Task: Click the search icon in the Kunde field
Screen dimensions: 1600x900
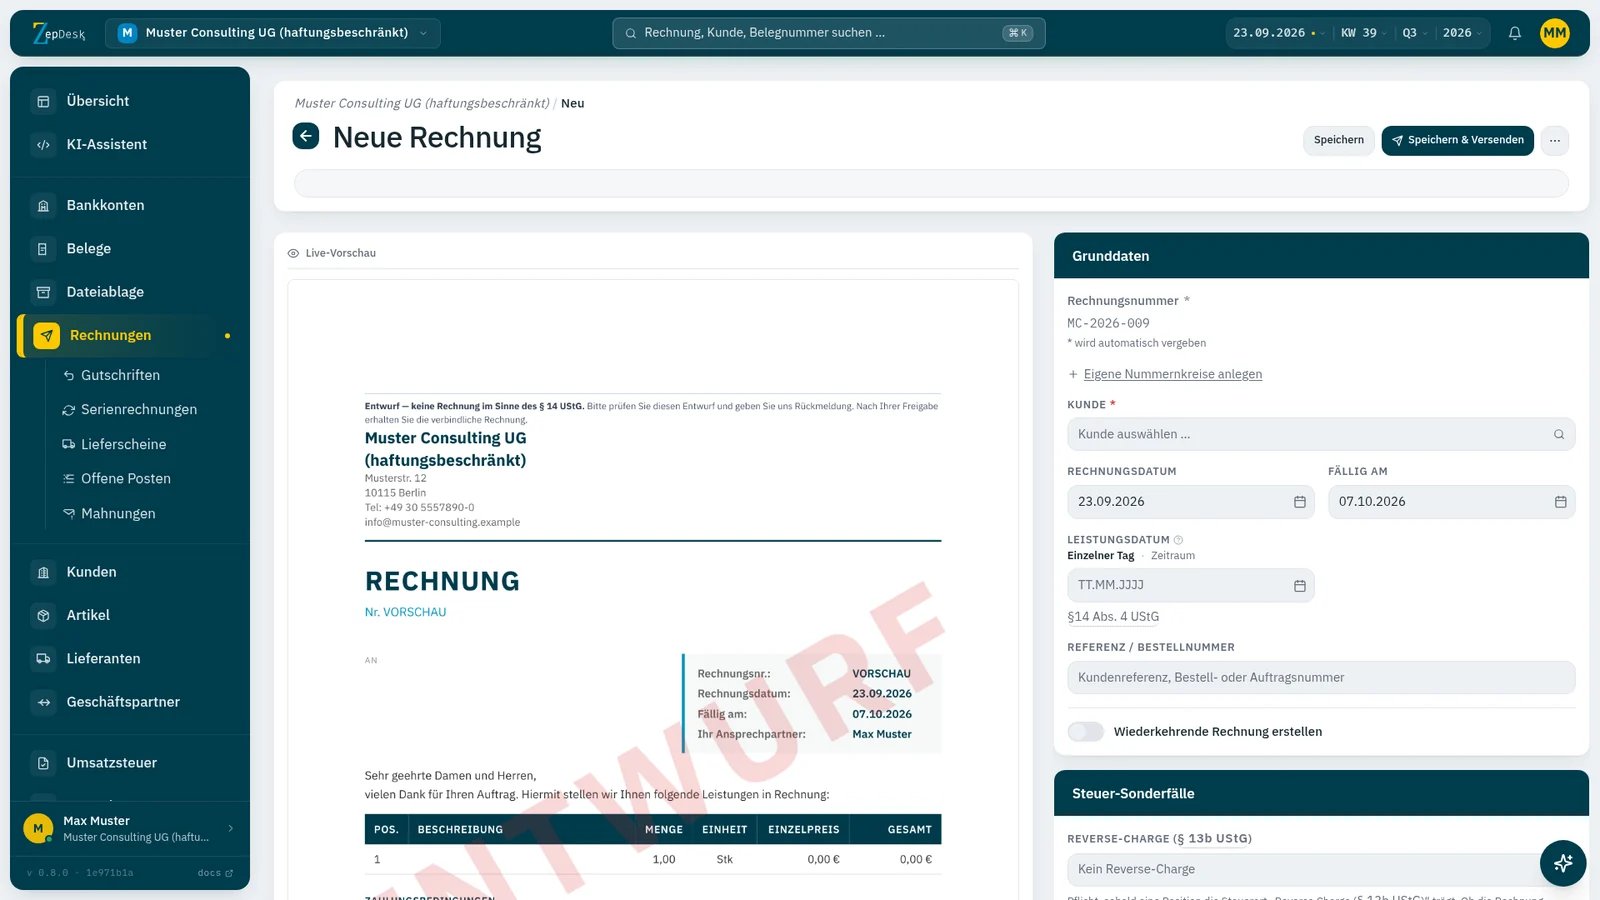Action: [1559, 434]
